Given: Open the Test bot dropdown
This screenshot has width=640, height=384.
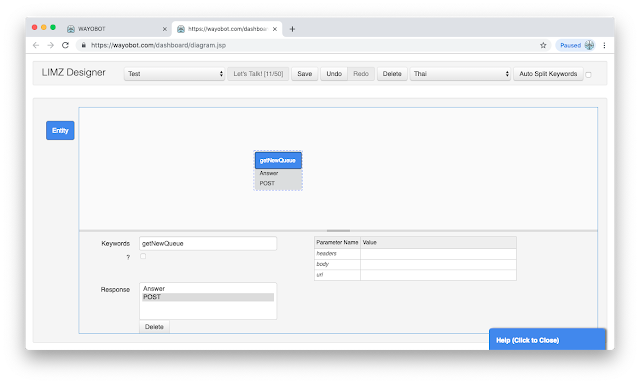Looking at the screenshot, I should [175, 74].
